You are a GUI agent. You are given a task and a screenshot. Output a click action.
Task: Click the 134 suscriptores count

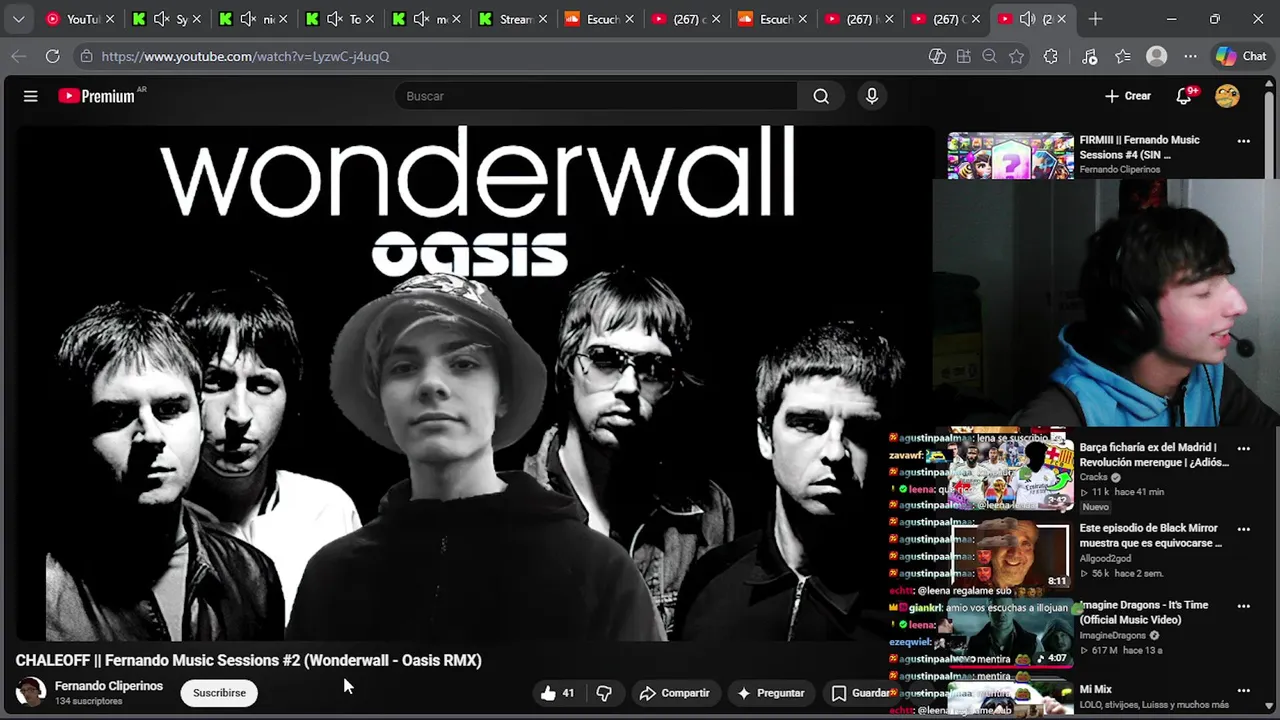pyautogui.click(x=88, y=702)
